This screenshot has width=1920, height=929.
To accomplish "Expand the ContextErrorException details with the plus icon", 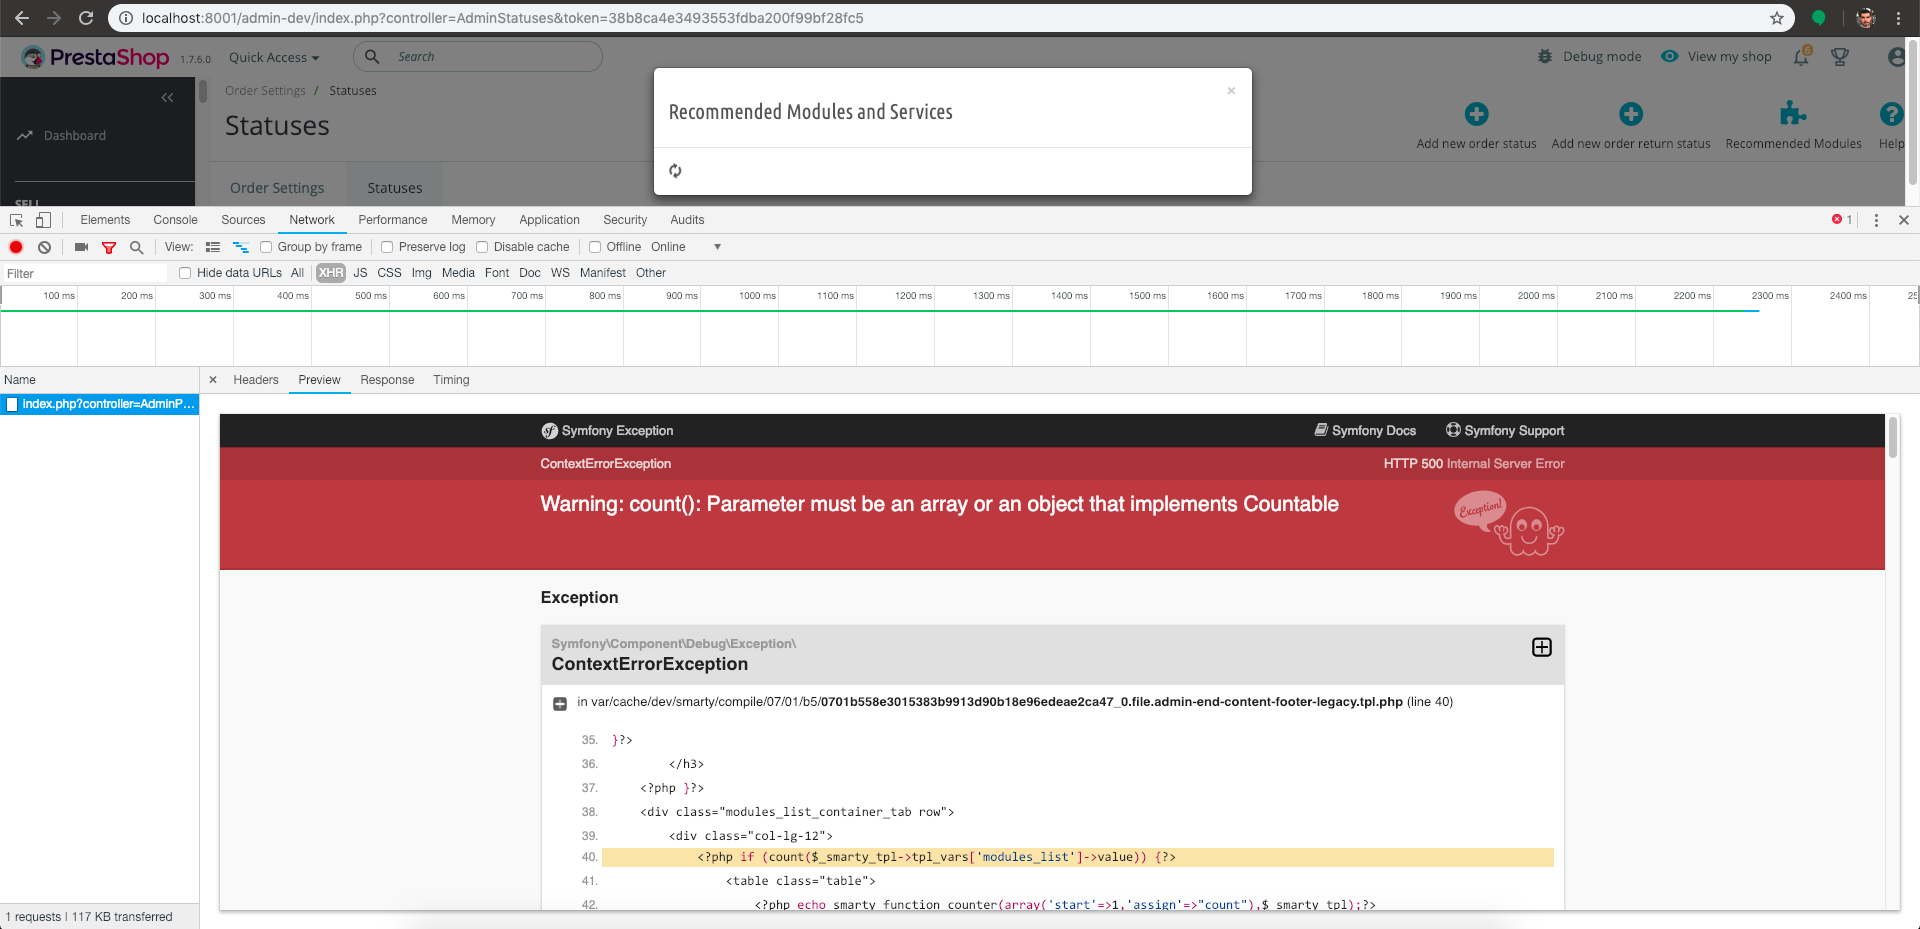I will [x=1540, y=647].
